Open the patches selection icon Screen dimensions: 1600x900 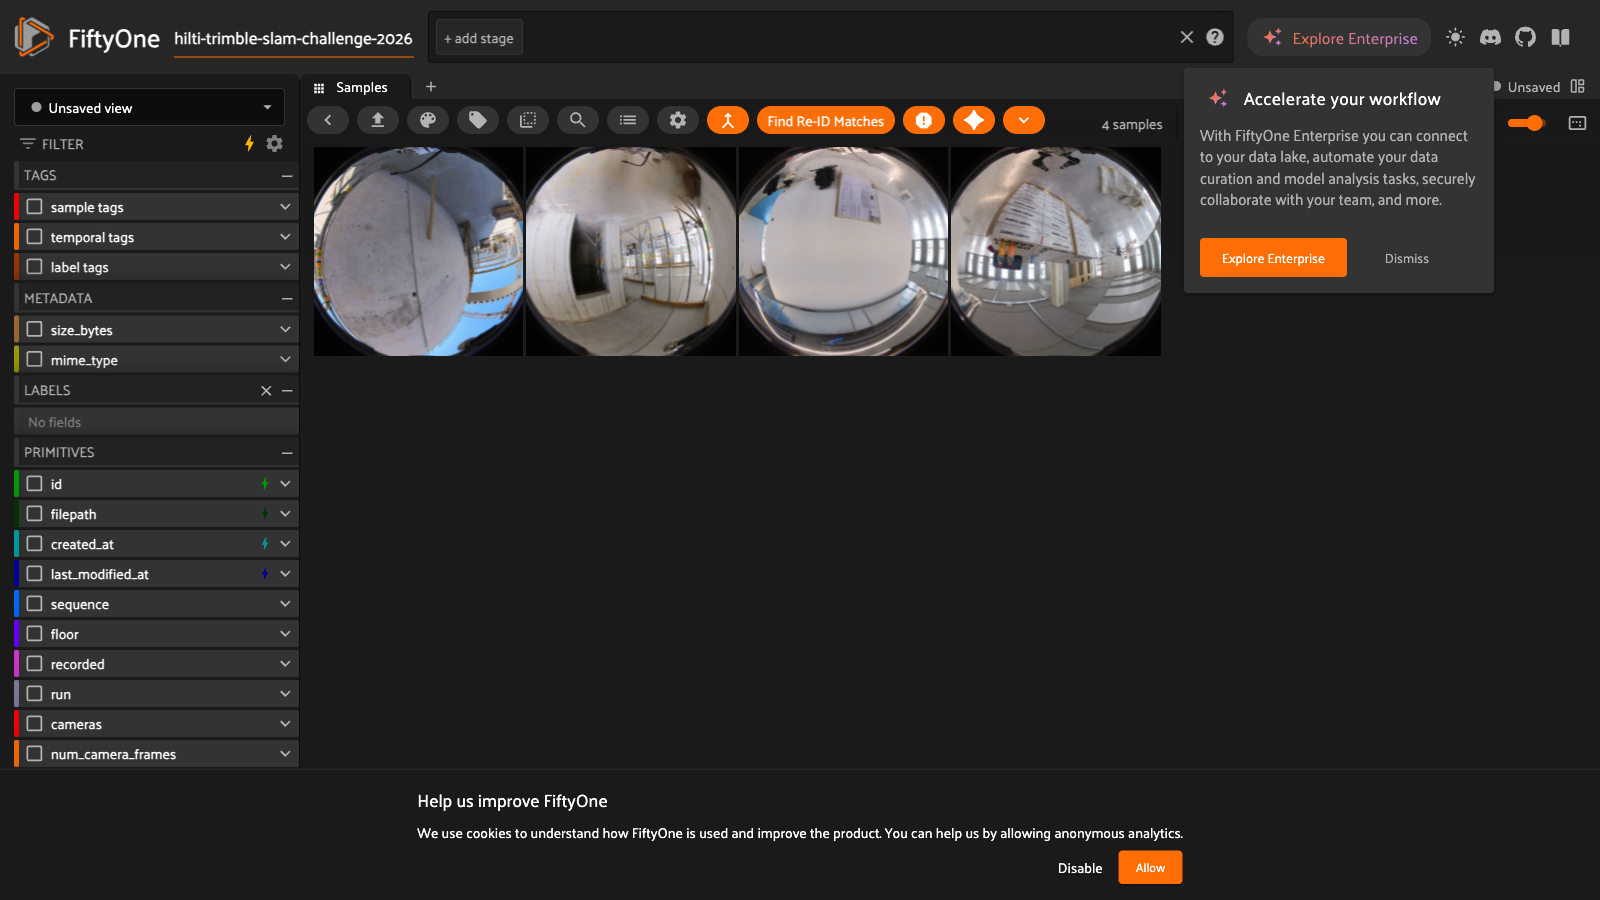click(x=528, y=120)
